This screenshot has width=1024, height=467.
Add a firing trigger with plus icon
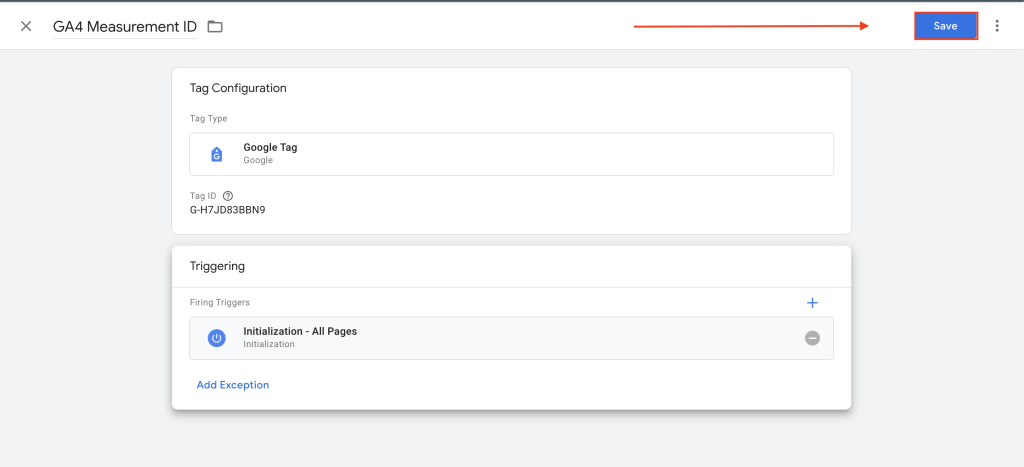coord(812,302)
